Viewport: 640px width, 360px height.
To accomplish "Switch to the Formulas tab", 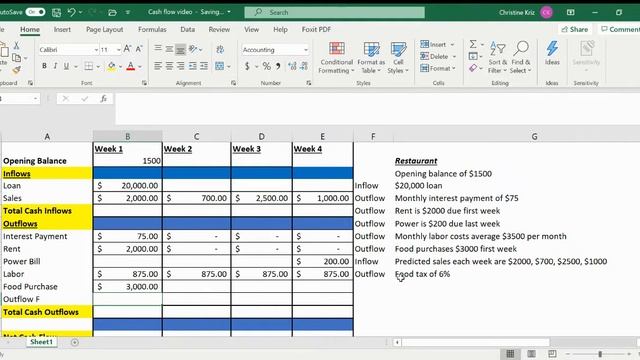I will point(152,29).
